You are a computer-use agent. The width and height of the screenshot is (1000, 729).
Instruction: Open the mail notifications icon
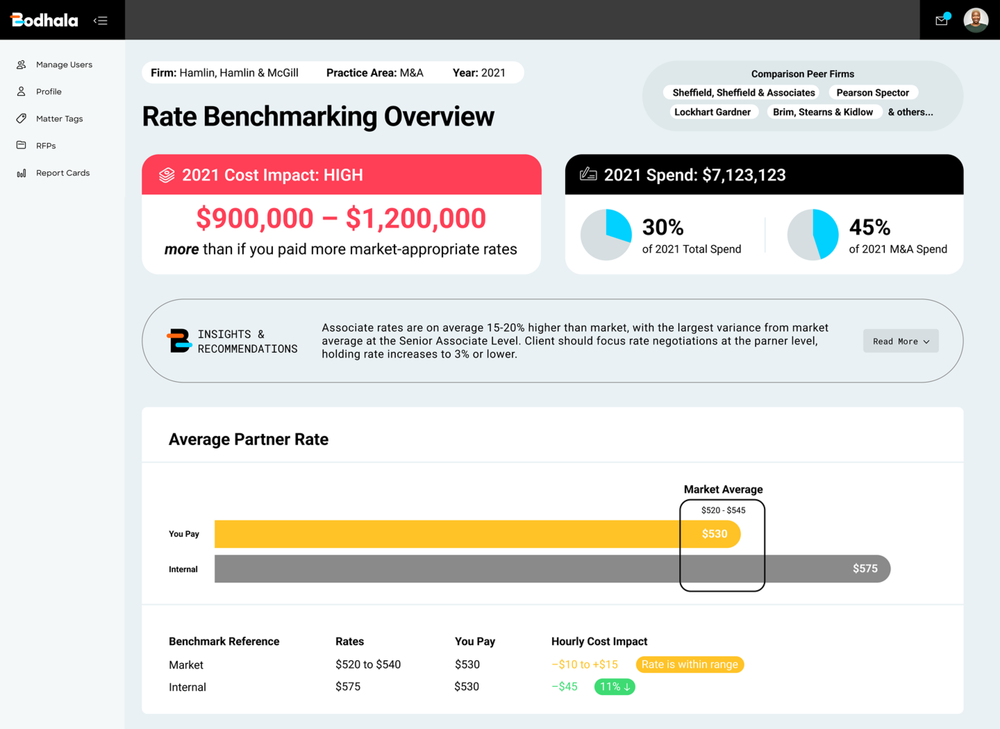pyautogui.click(x=942, y=20)
